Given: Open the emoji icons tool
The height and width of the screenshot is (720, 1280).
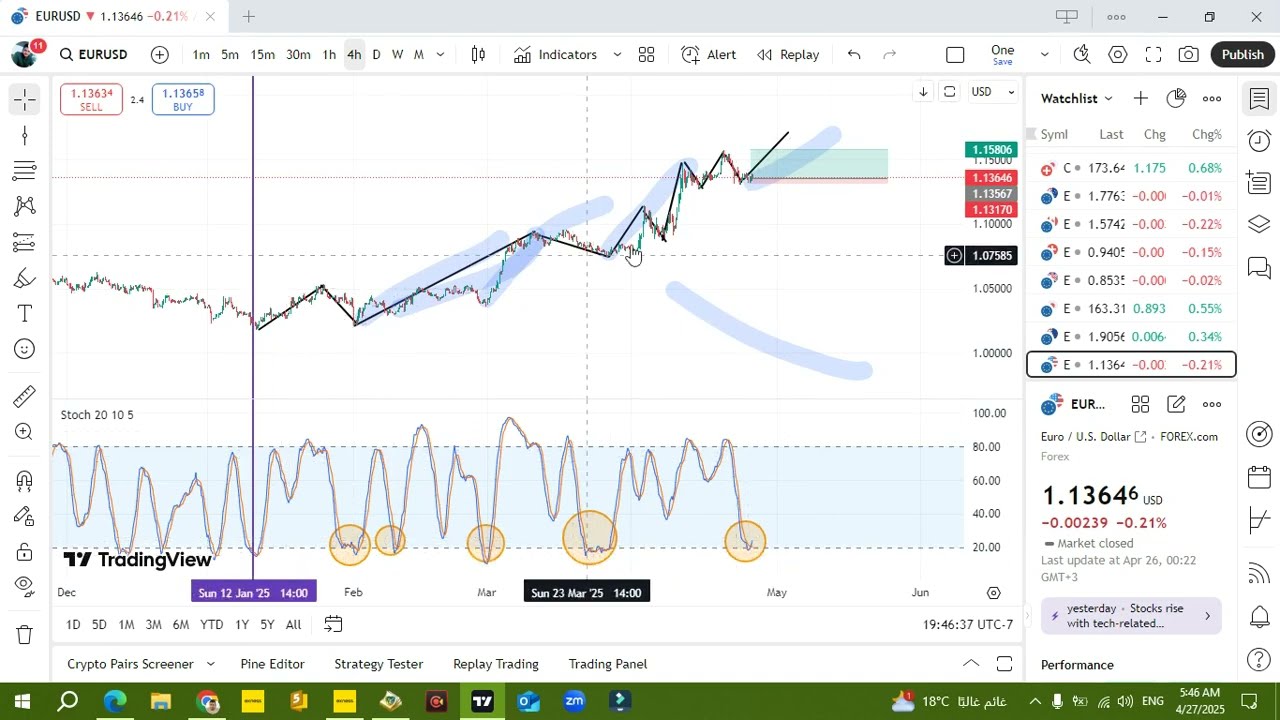Looking at the screenshot, I should click(x=25, y=349).
